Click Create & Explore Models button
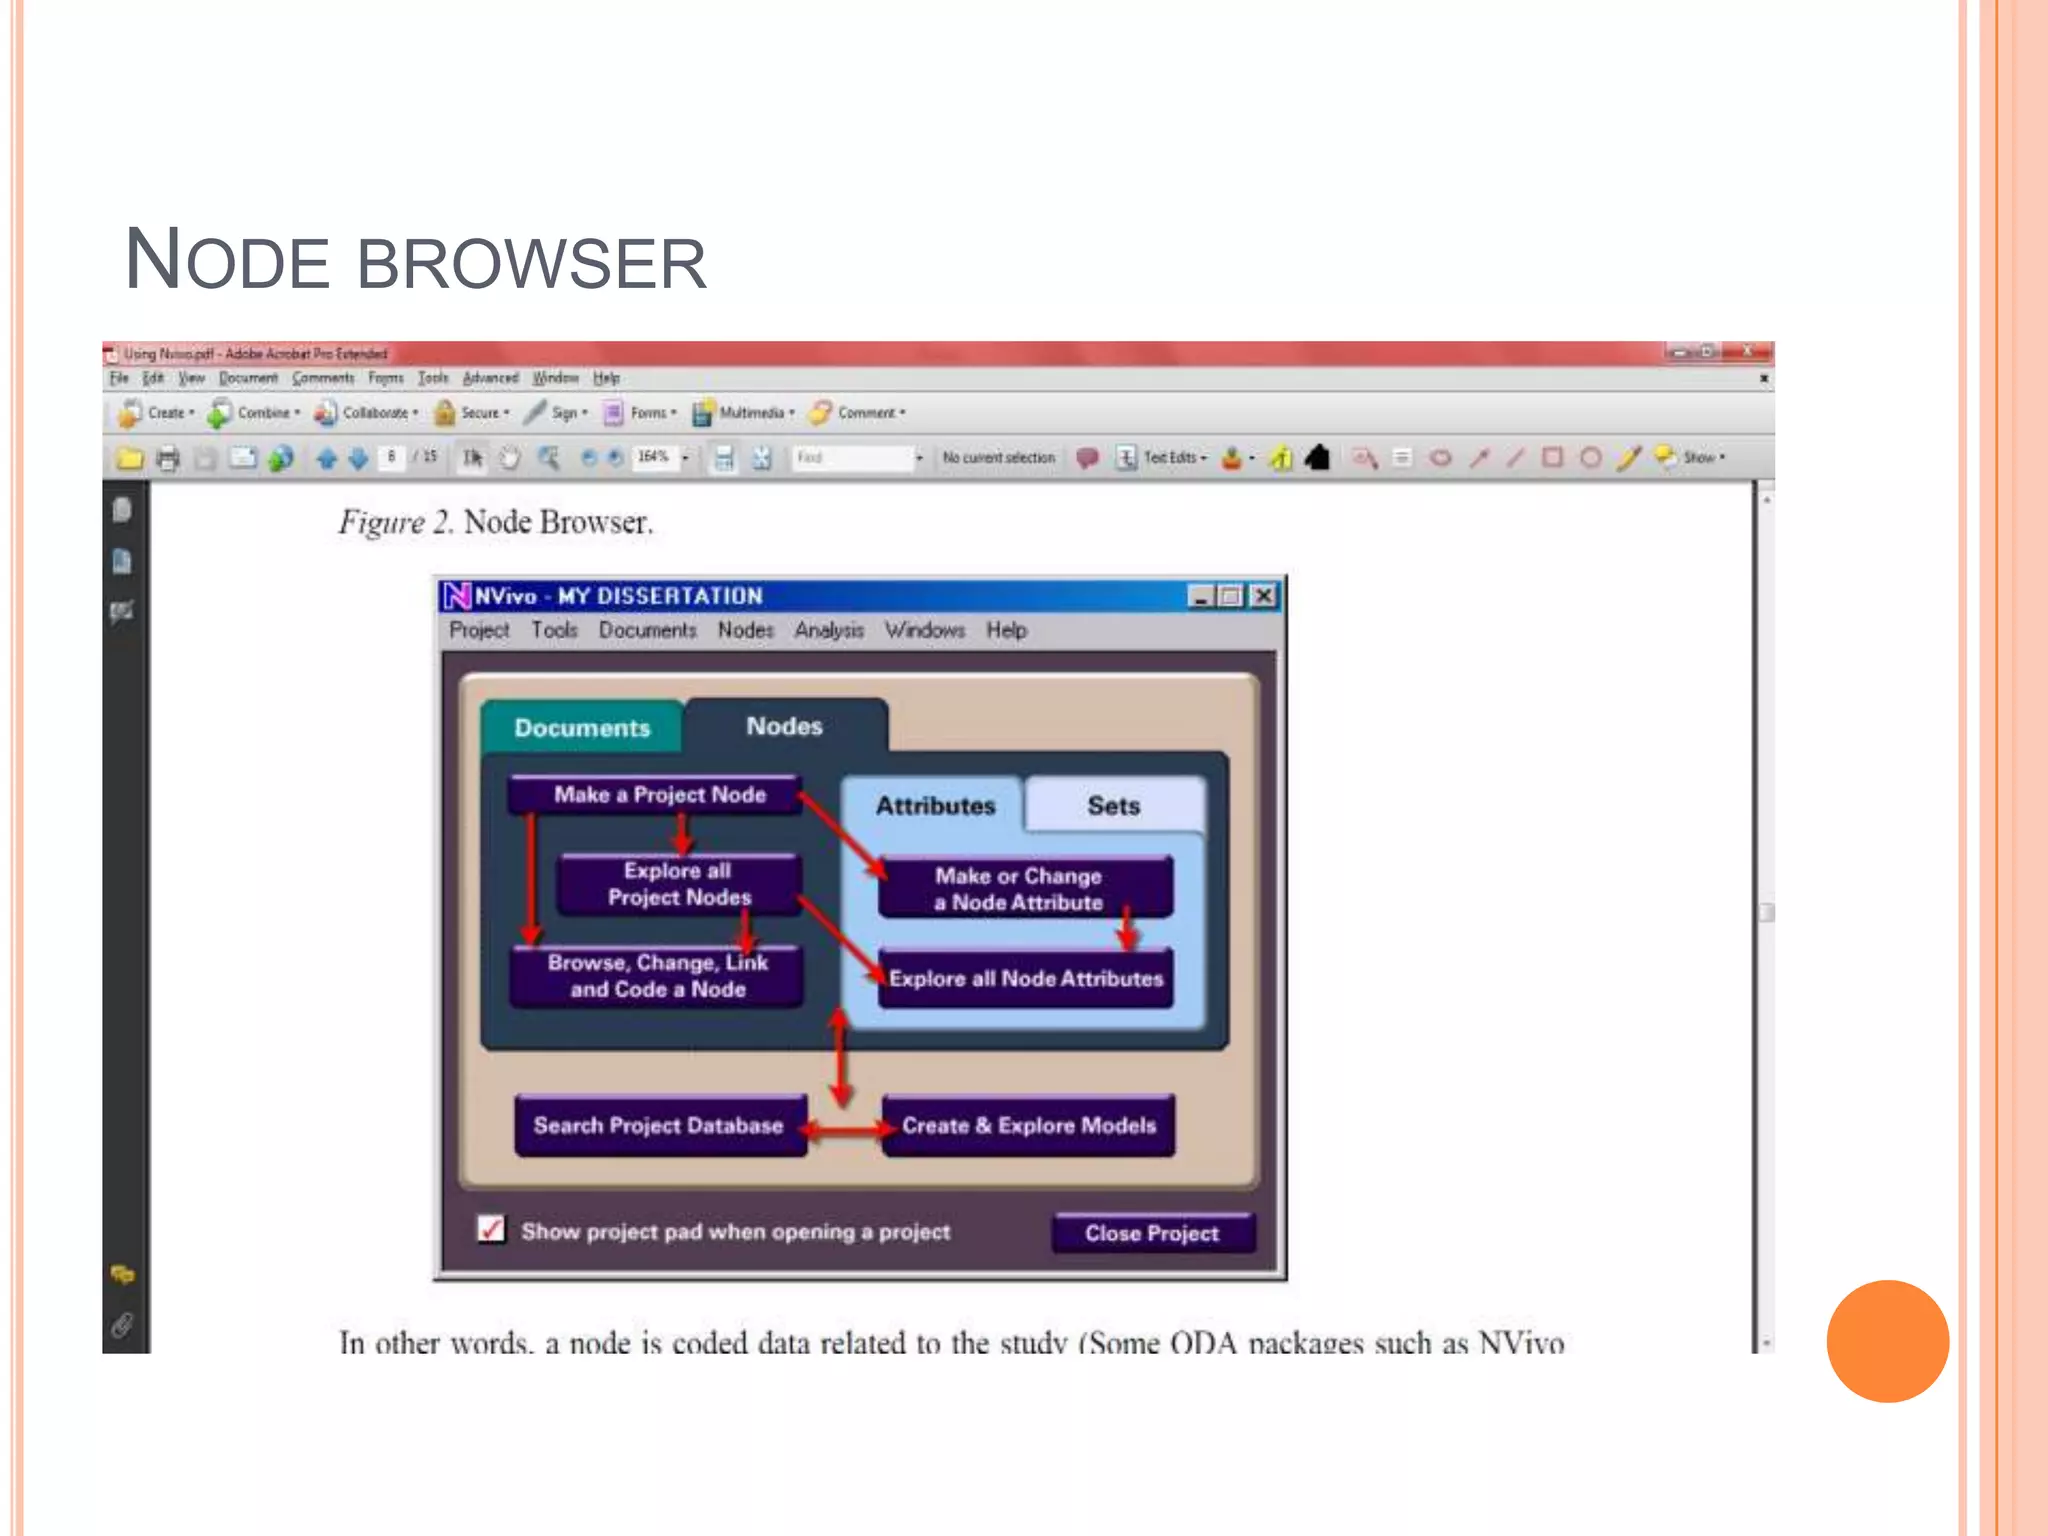Screen dimensions: 2048x1536 (x=1029, y=1125)
